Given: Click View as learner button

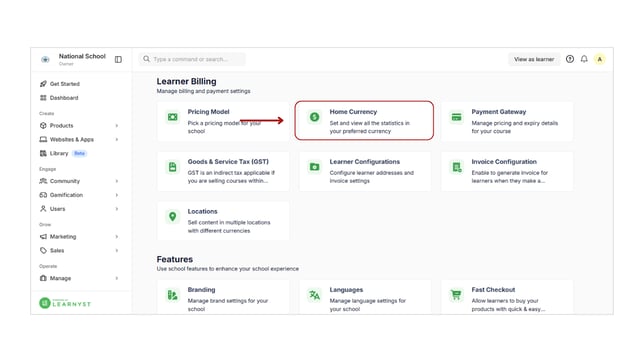Looking at the screenshot, I should tap(534, 59).
